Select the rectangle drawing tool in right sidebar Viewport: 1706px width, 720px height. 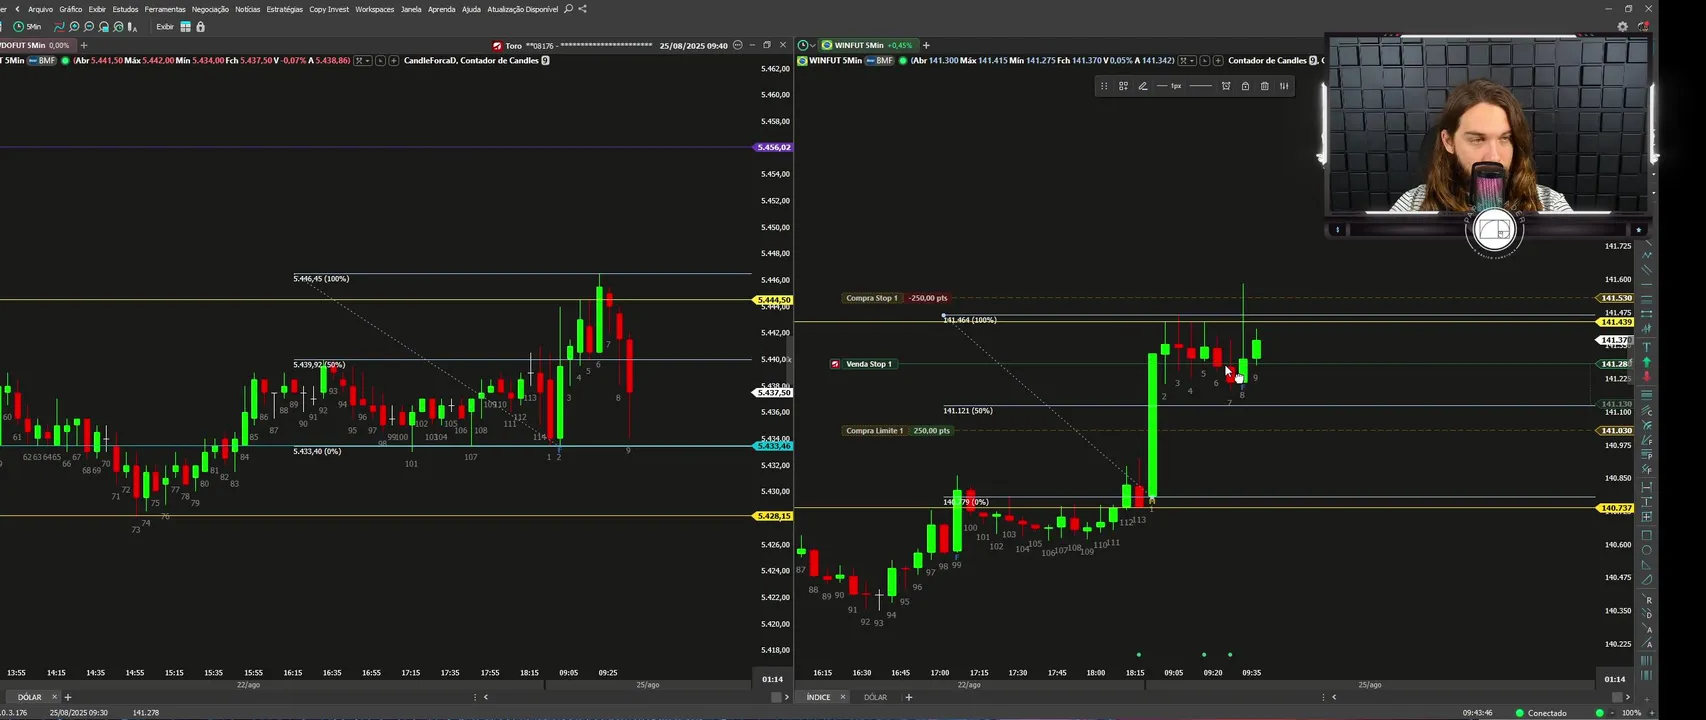[1647, 535]
